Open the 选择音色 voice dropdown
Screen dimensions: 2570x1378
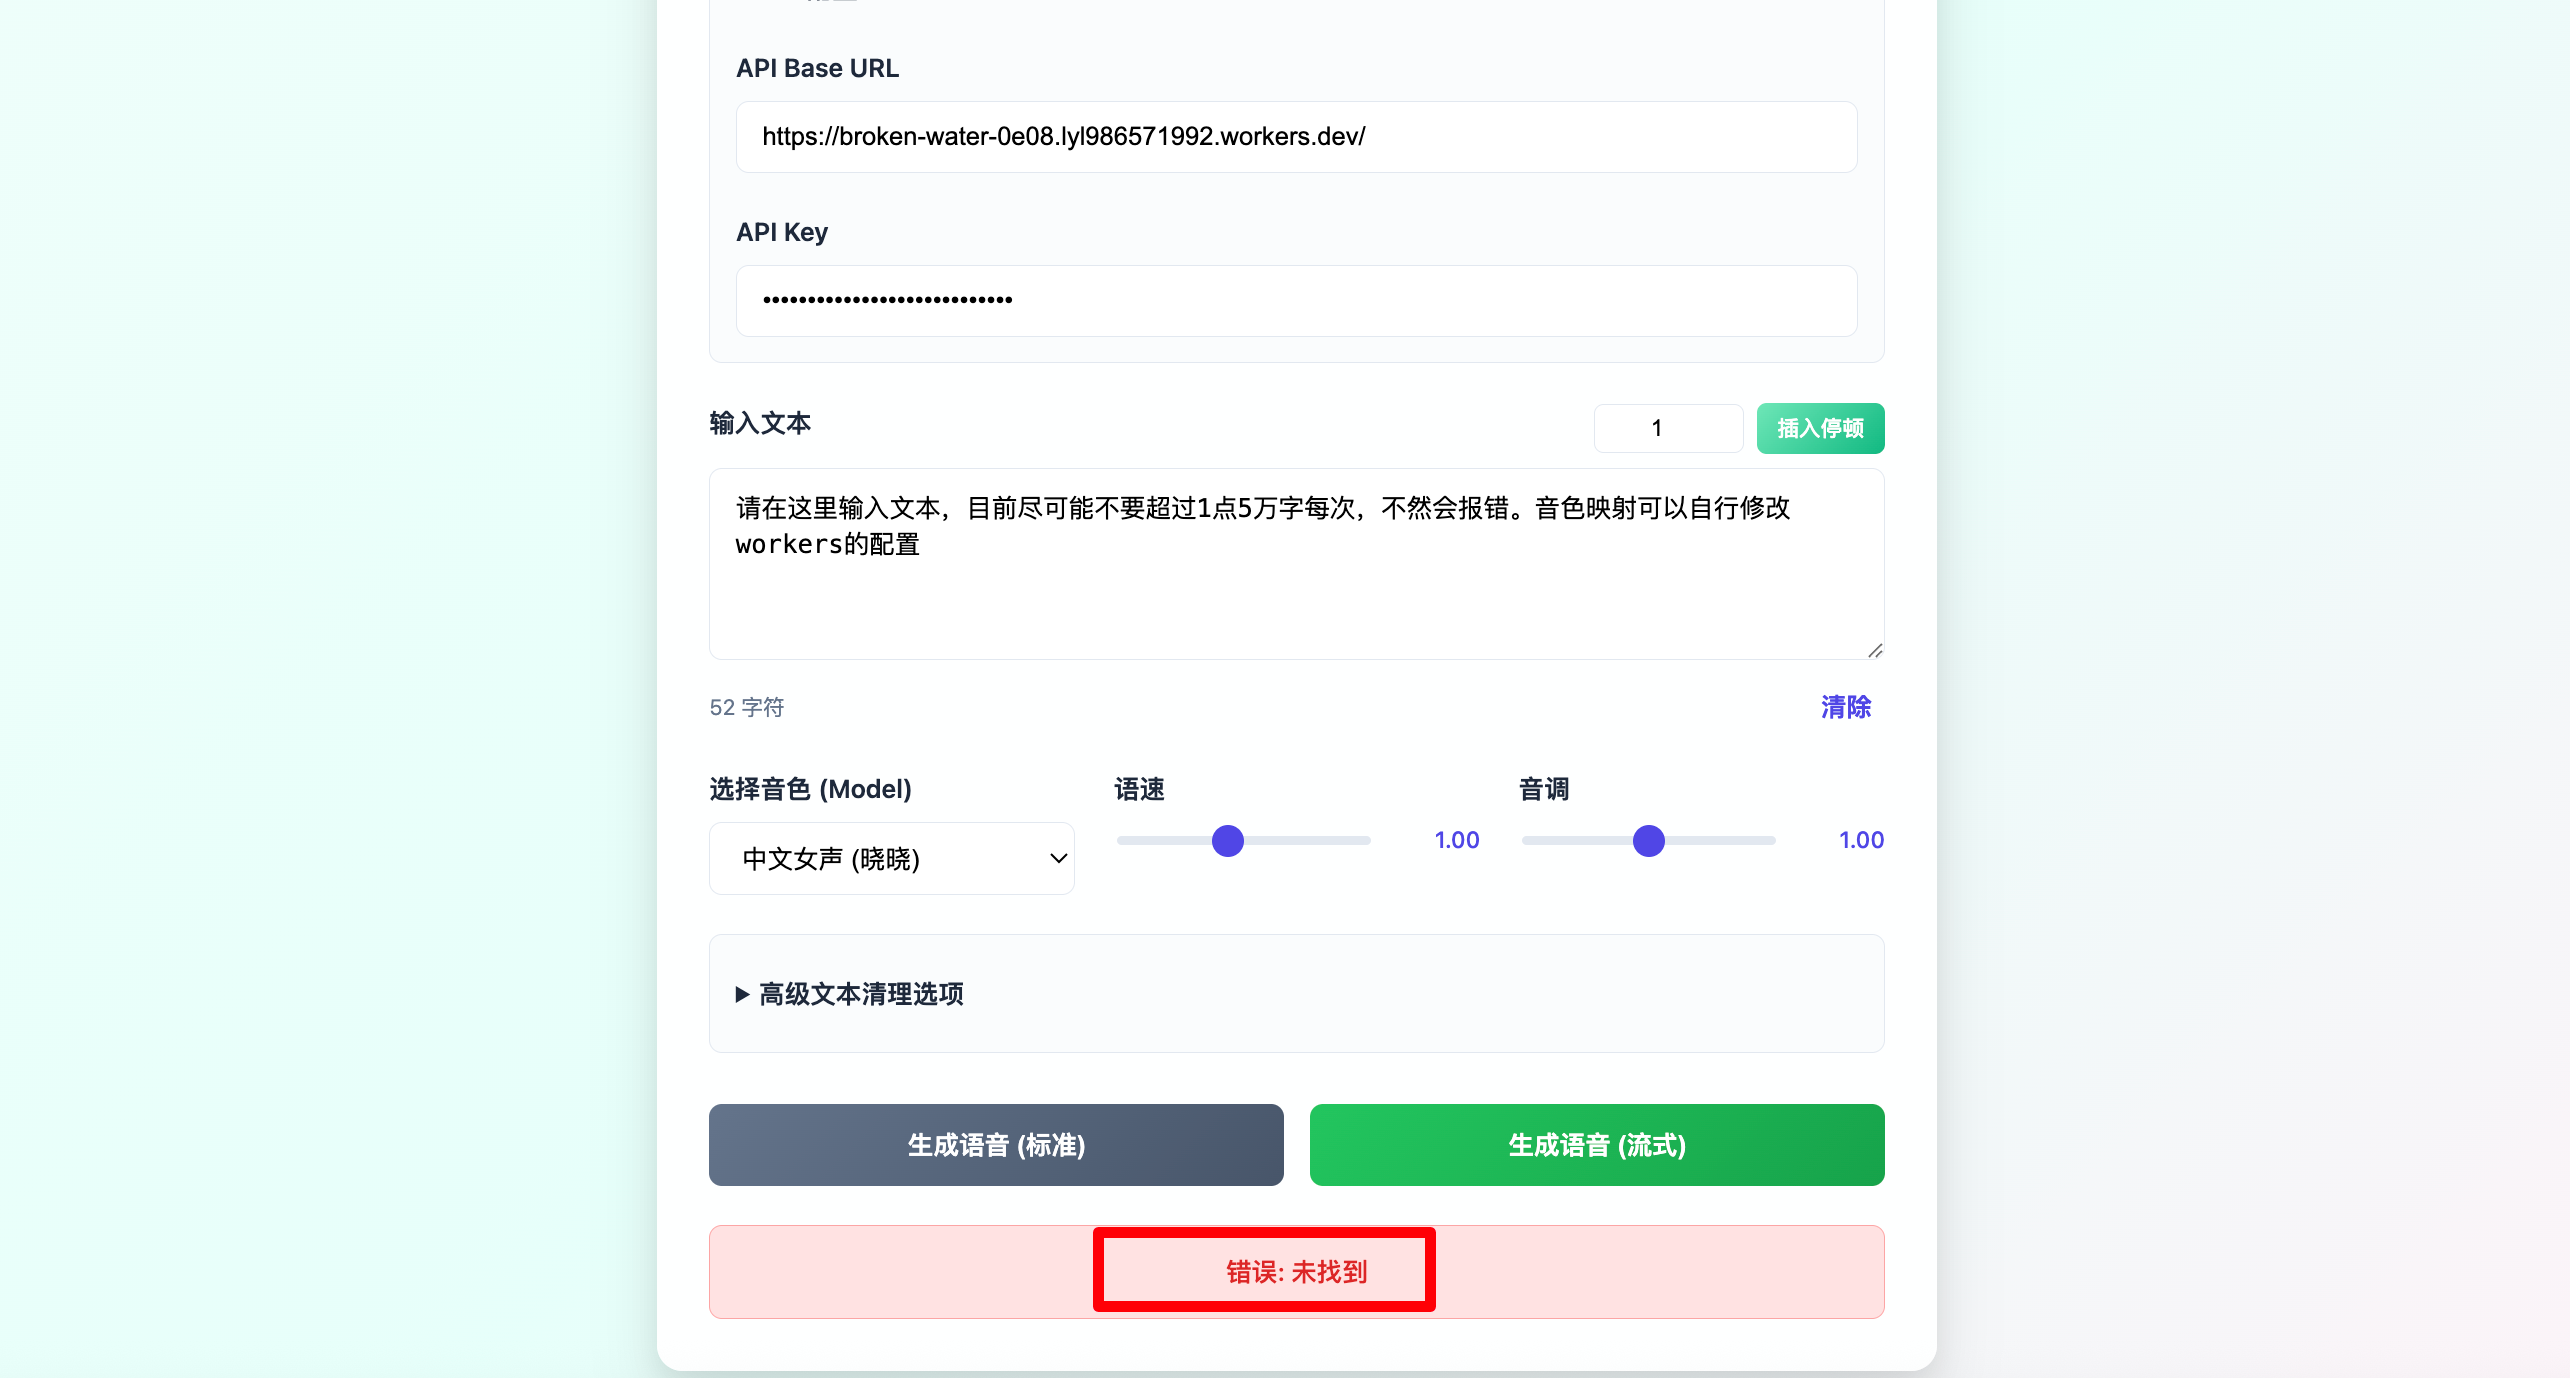[x=891, y=858]
